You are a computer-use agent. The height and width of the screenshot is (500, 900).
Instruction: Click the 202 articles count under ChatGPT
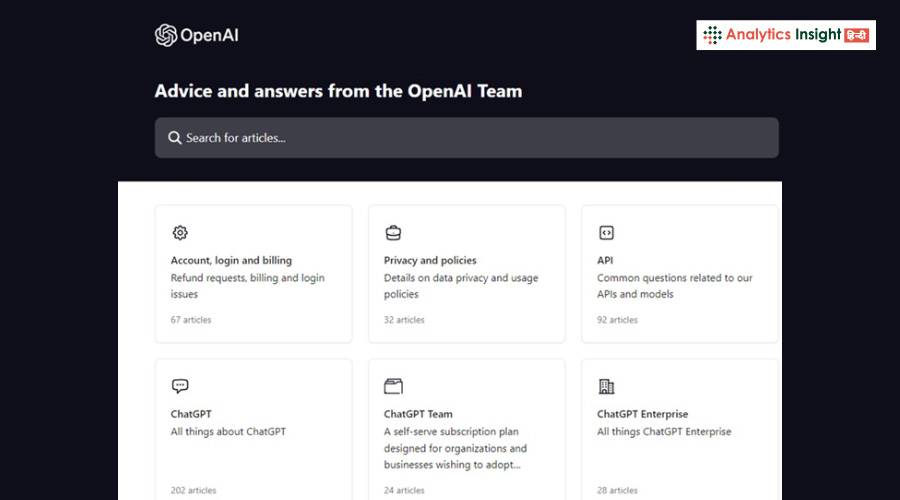tap(193, 491)
